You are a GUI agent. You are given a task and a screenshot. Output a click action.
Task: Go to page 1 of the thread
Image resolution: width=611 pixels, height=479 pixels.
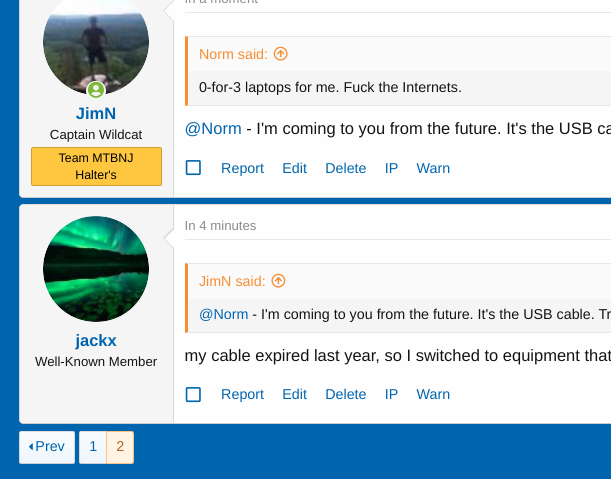[93, 447]
